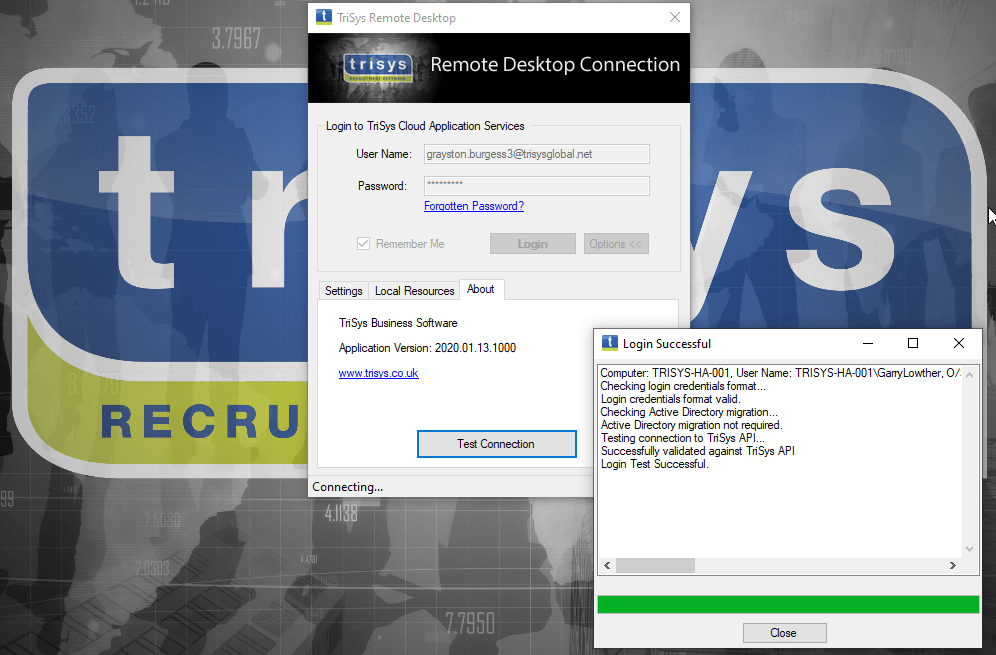Click 'Active Directory migration not required.' line
This screenshot has height=655, width=996.
click(x=691, y=425)
